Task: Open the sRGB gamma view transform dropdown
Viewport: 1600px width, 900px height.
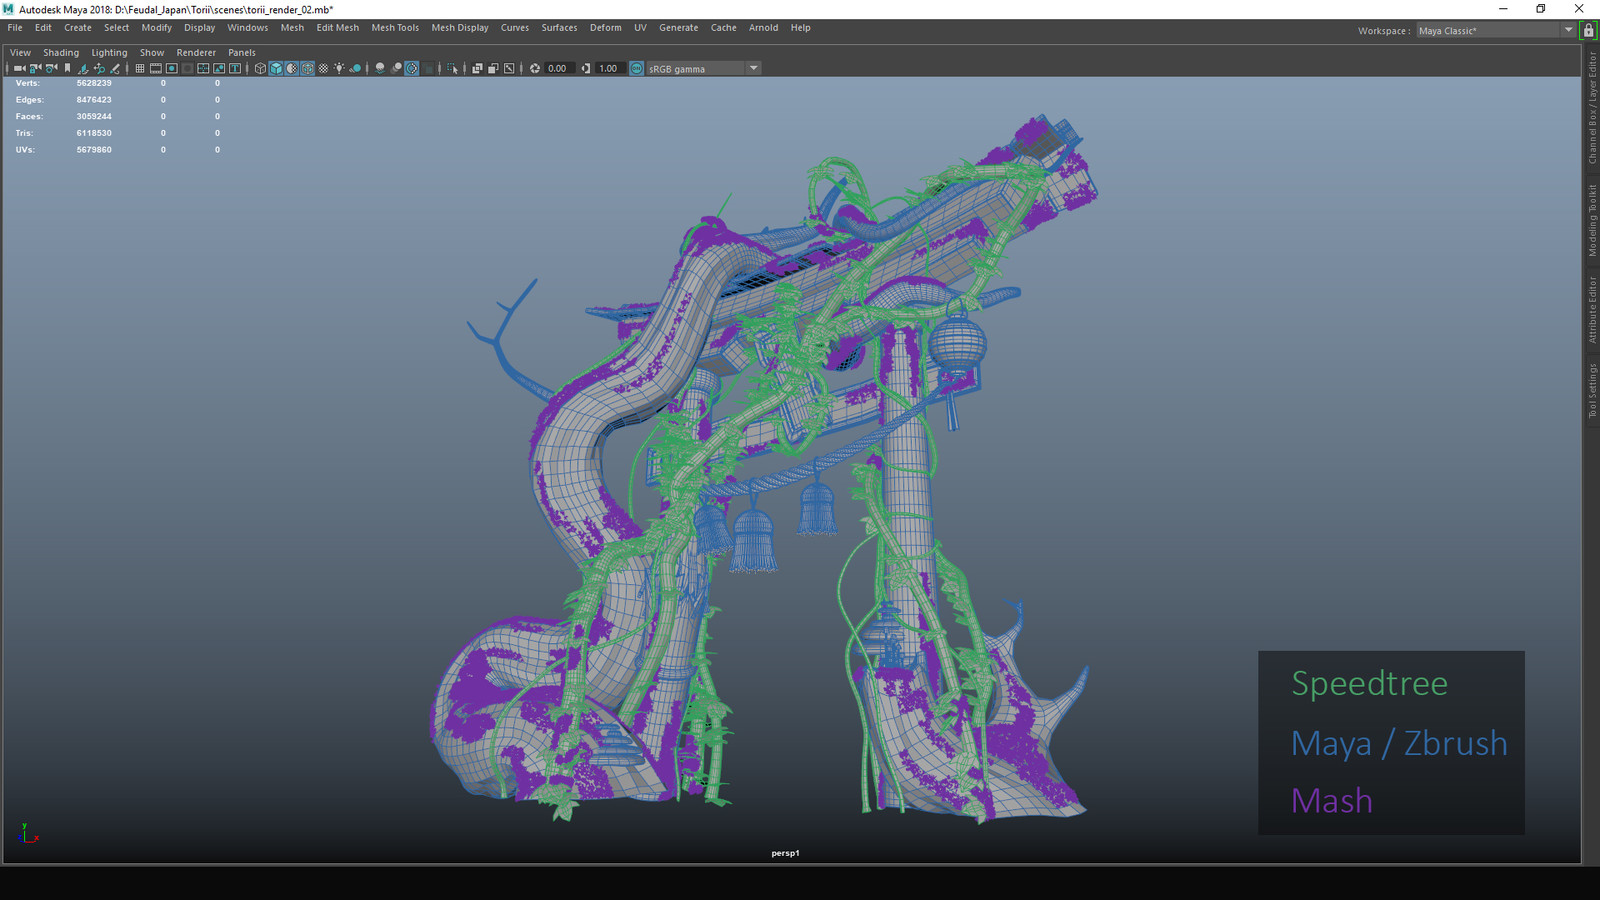Action: [703, 68]
